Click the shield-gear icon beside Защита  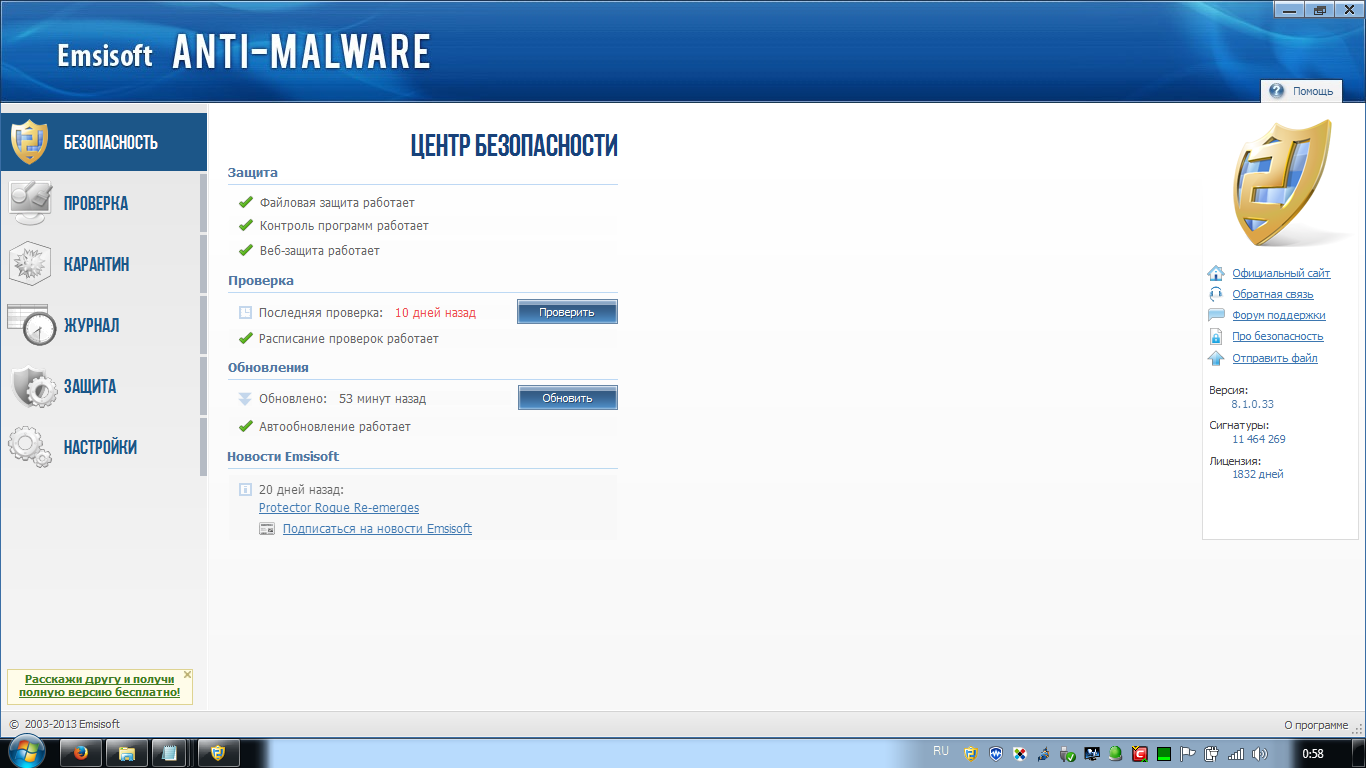[x=33, y=387]
